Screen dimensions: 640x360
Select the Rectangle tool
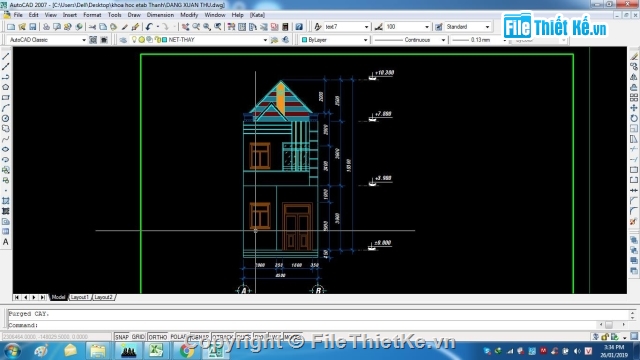click(x=6, y=98)
